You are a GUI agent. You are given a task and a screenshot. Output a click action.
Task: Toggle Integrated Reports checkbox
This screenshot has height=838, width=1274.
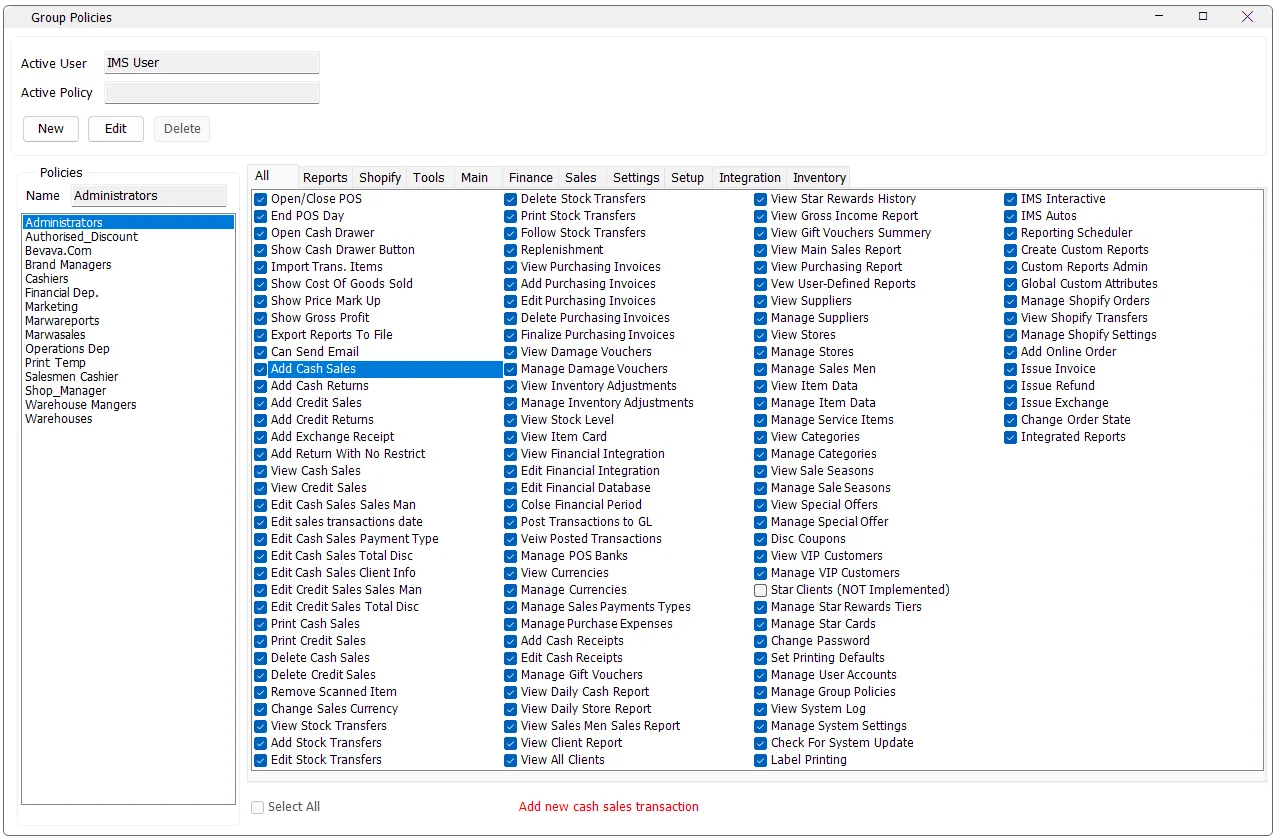click(1011, 437)
